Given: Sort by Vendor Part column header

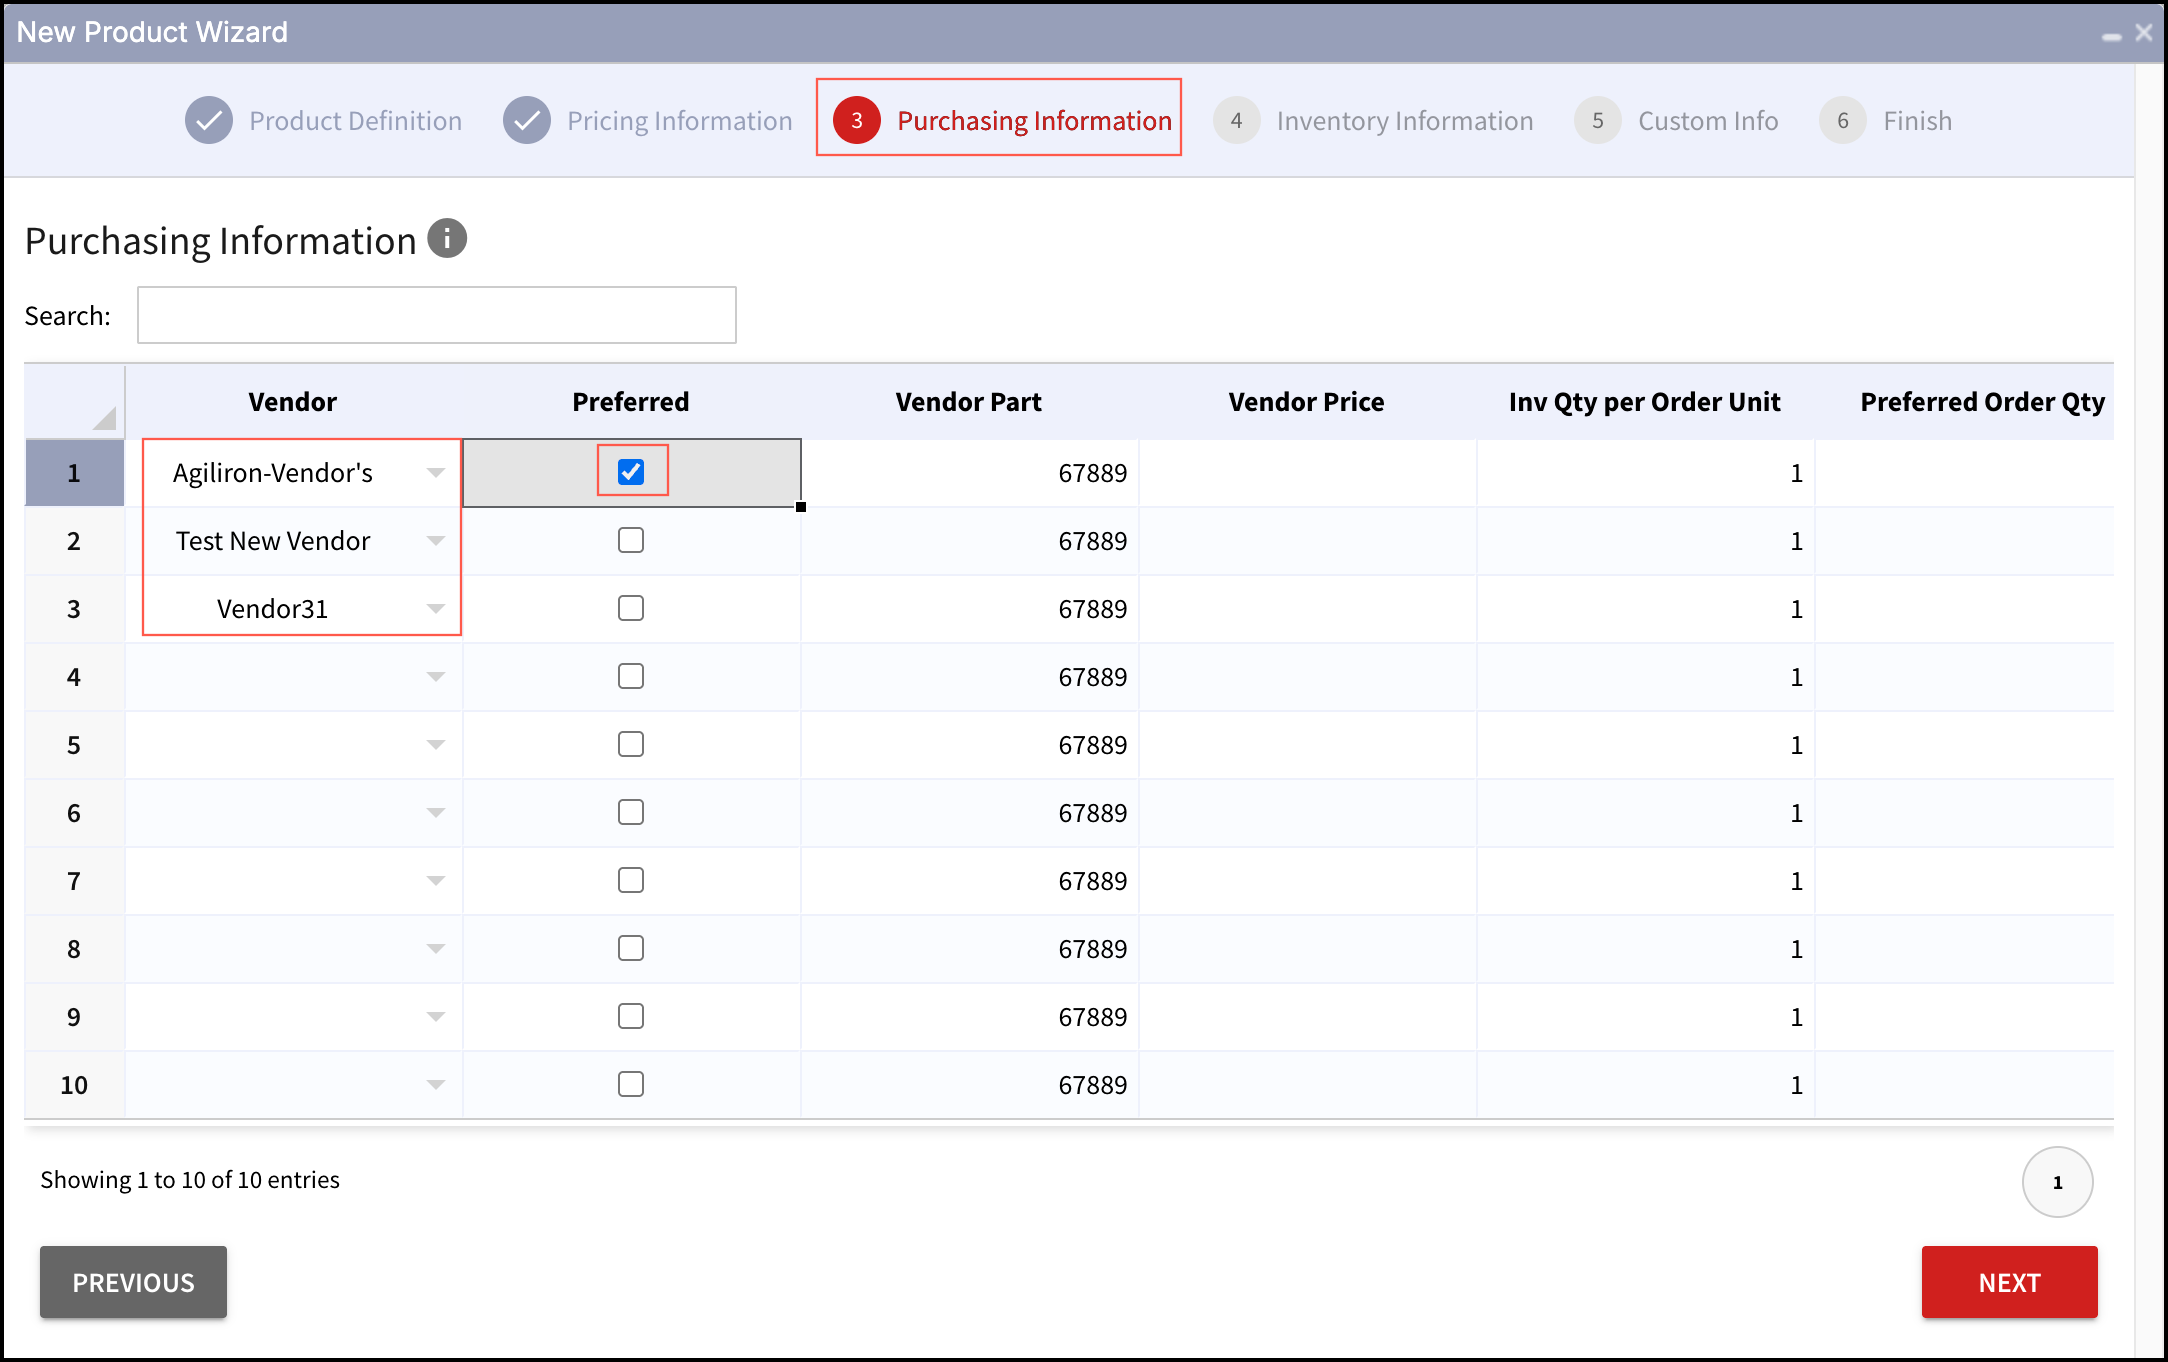Looking at the screenshot, I should click(x=969, y=402).
